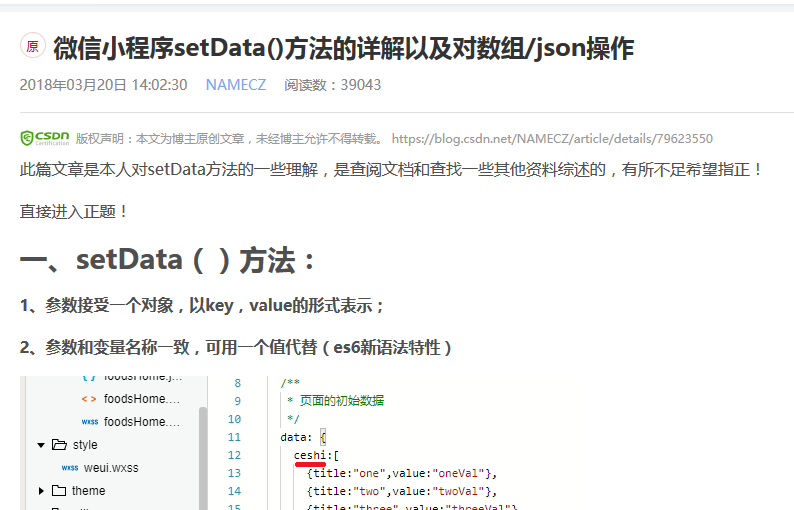The width and height of the screenshot is (794, 510).
Task: Click the wxss icon beside weui.wxss
Action: coord(70,468)
